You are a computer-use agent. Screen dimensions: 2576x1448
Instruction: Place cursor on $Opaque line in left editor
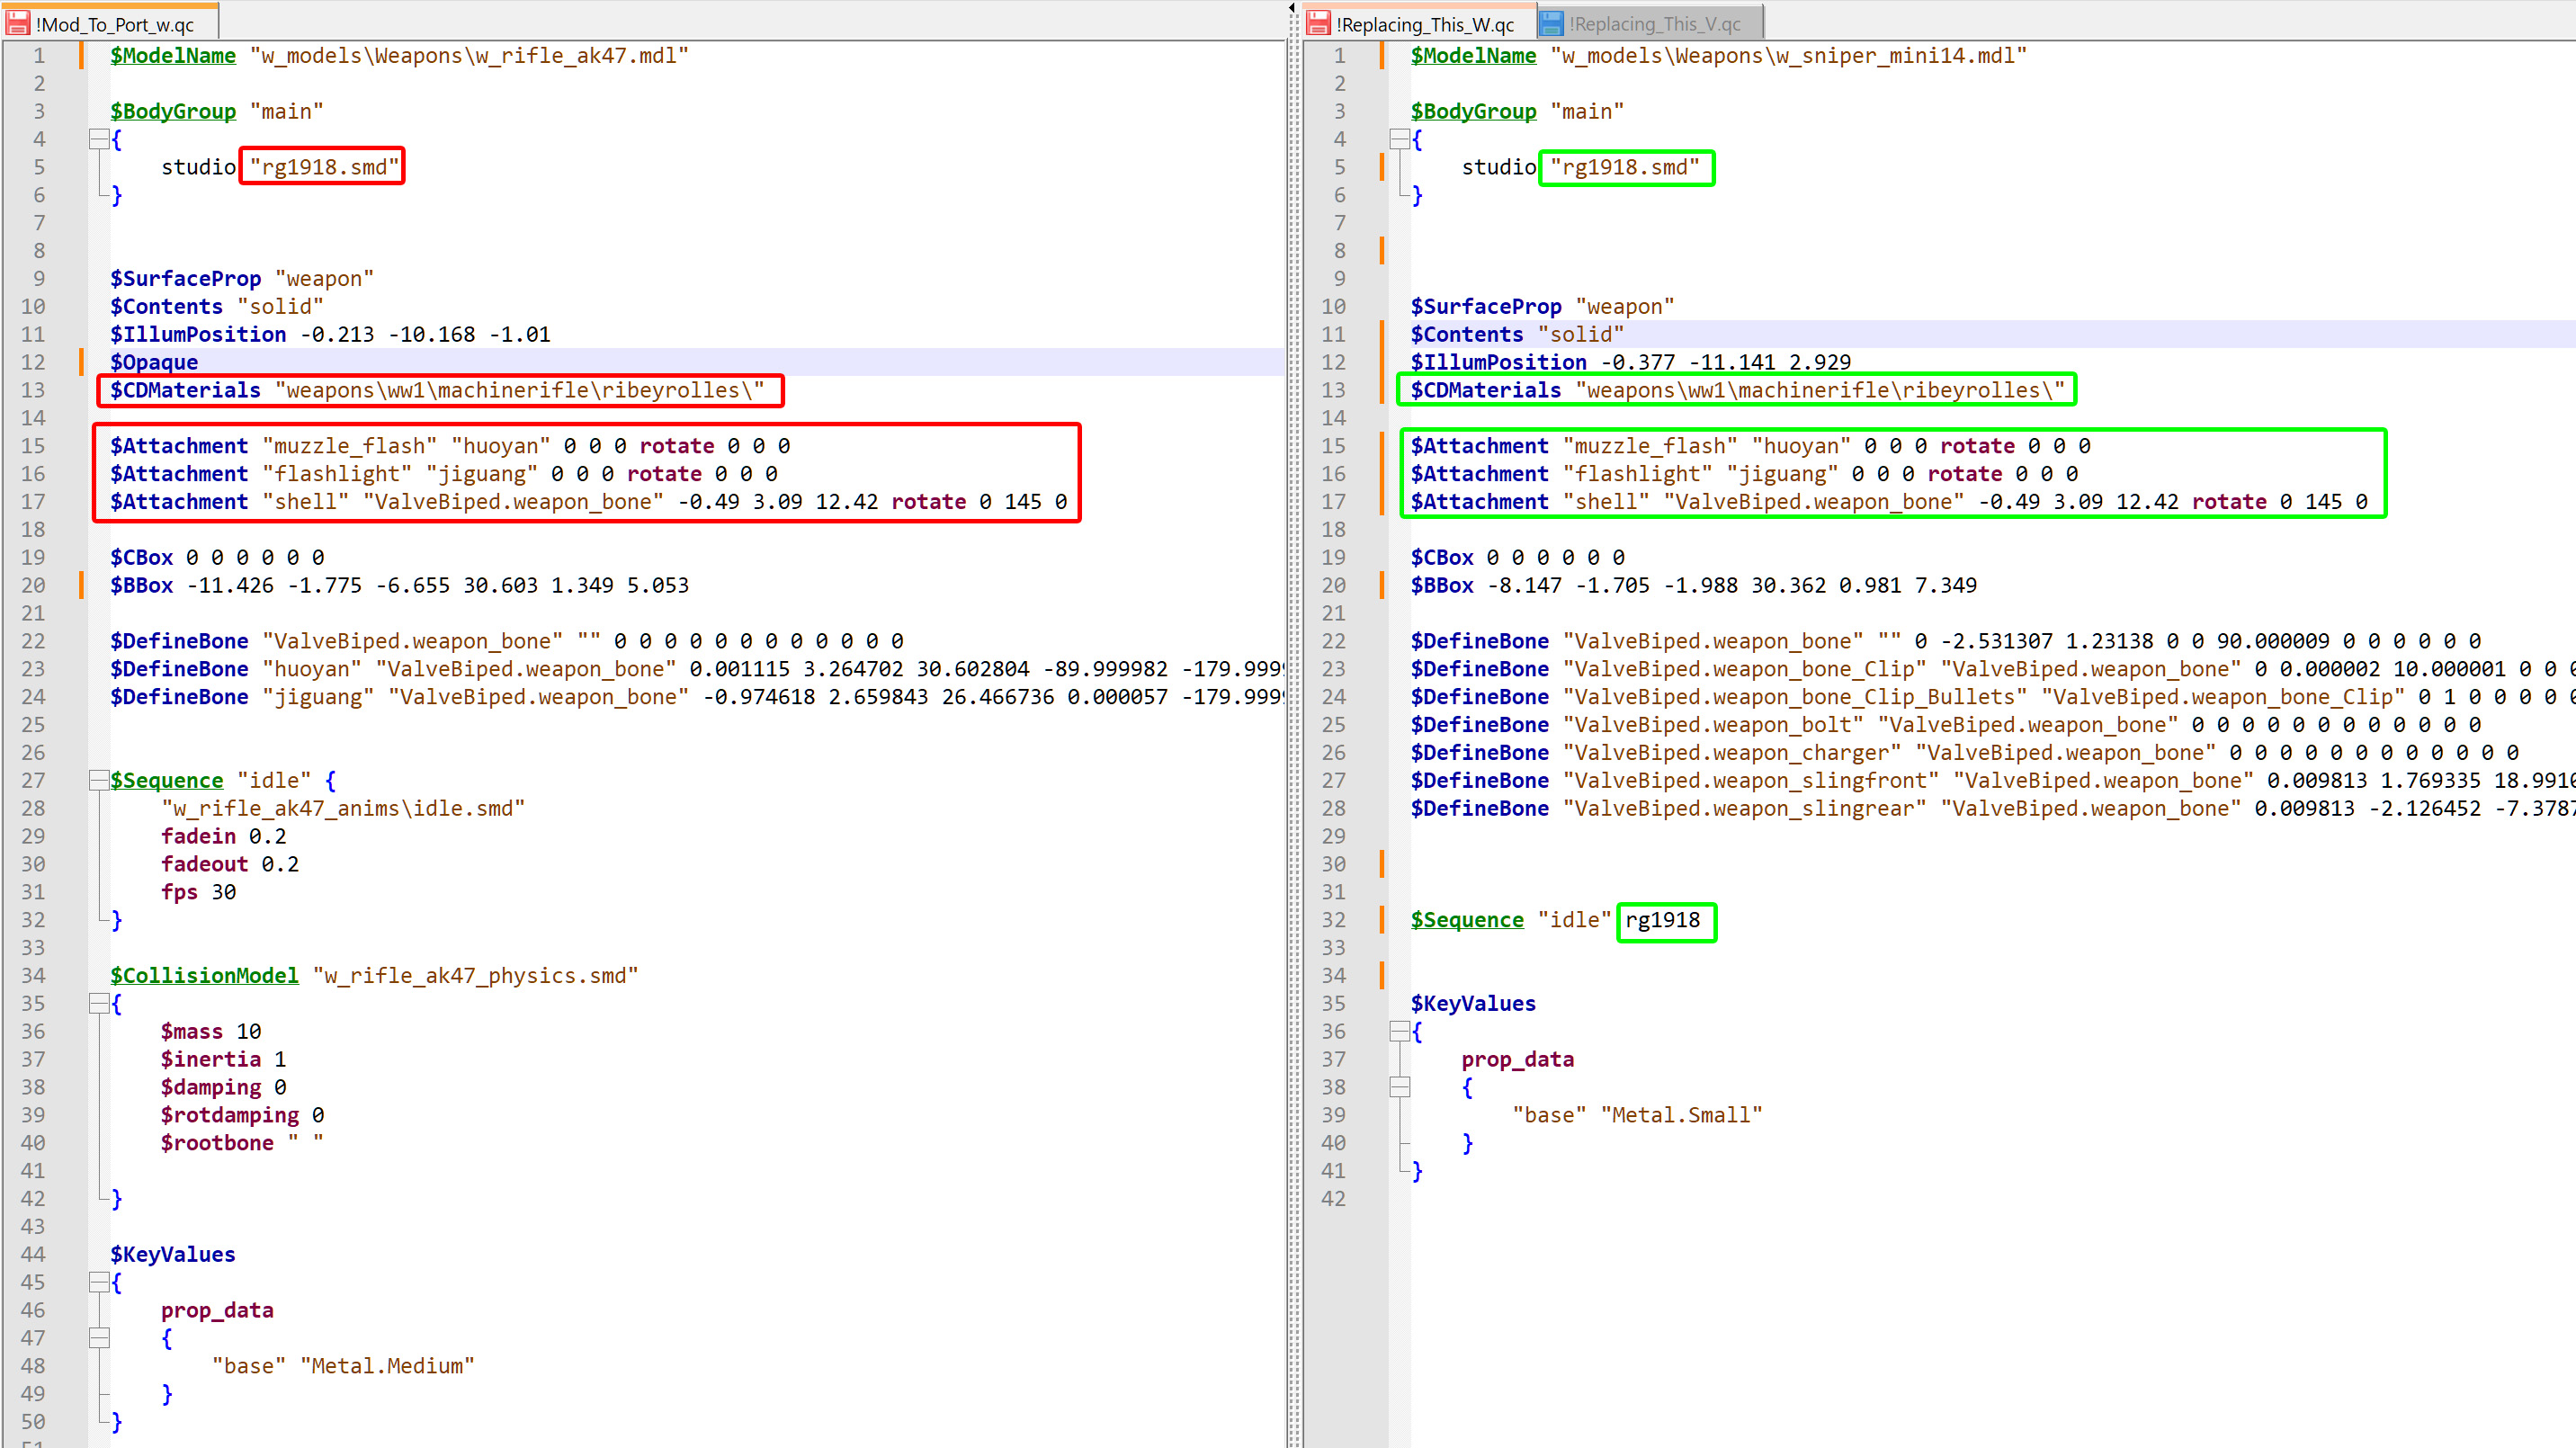pyautogui.click(x=154, y=362)
